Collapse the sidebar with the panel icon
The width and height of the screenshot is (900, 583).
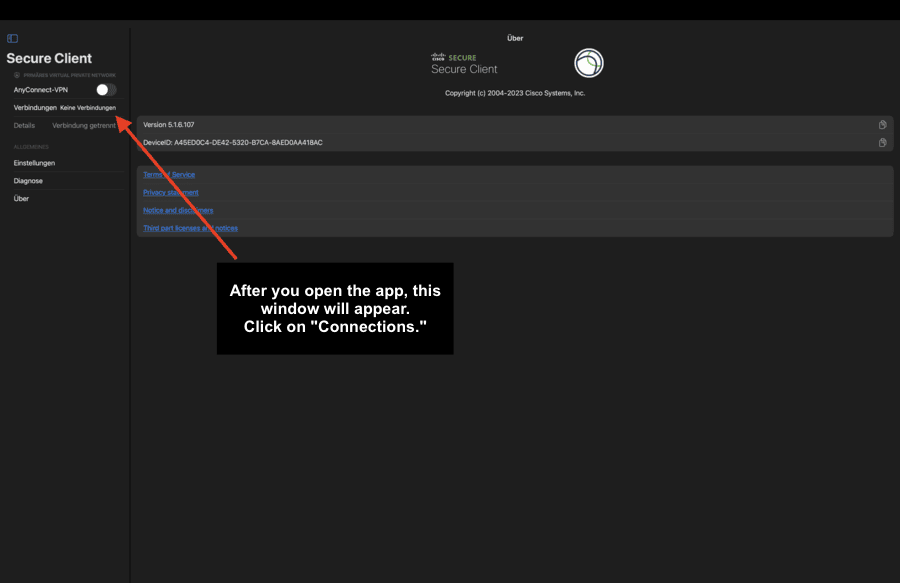(13, 38)
